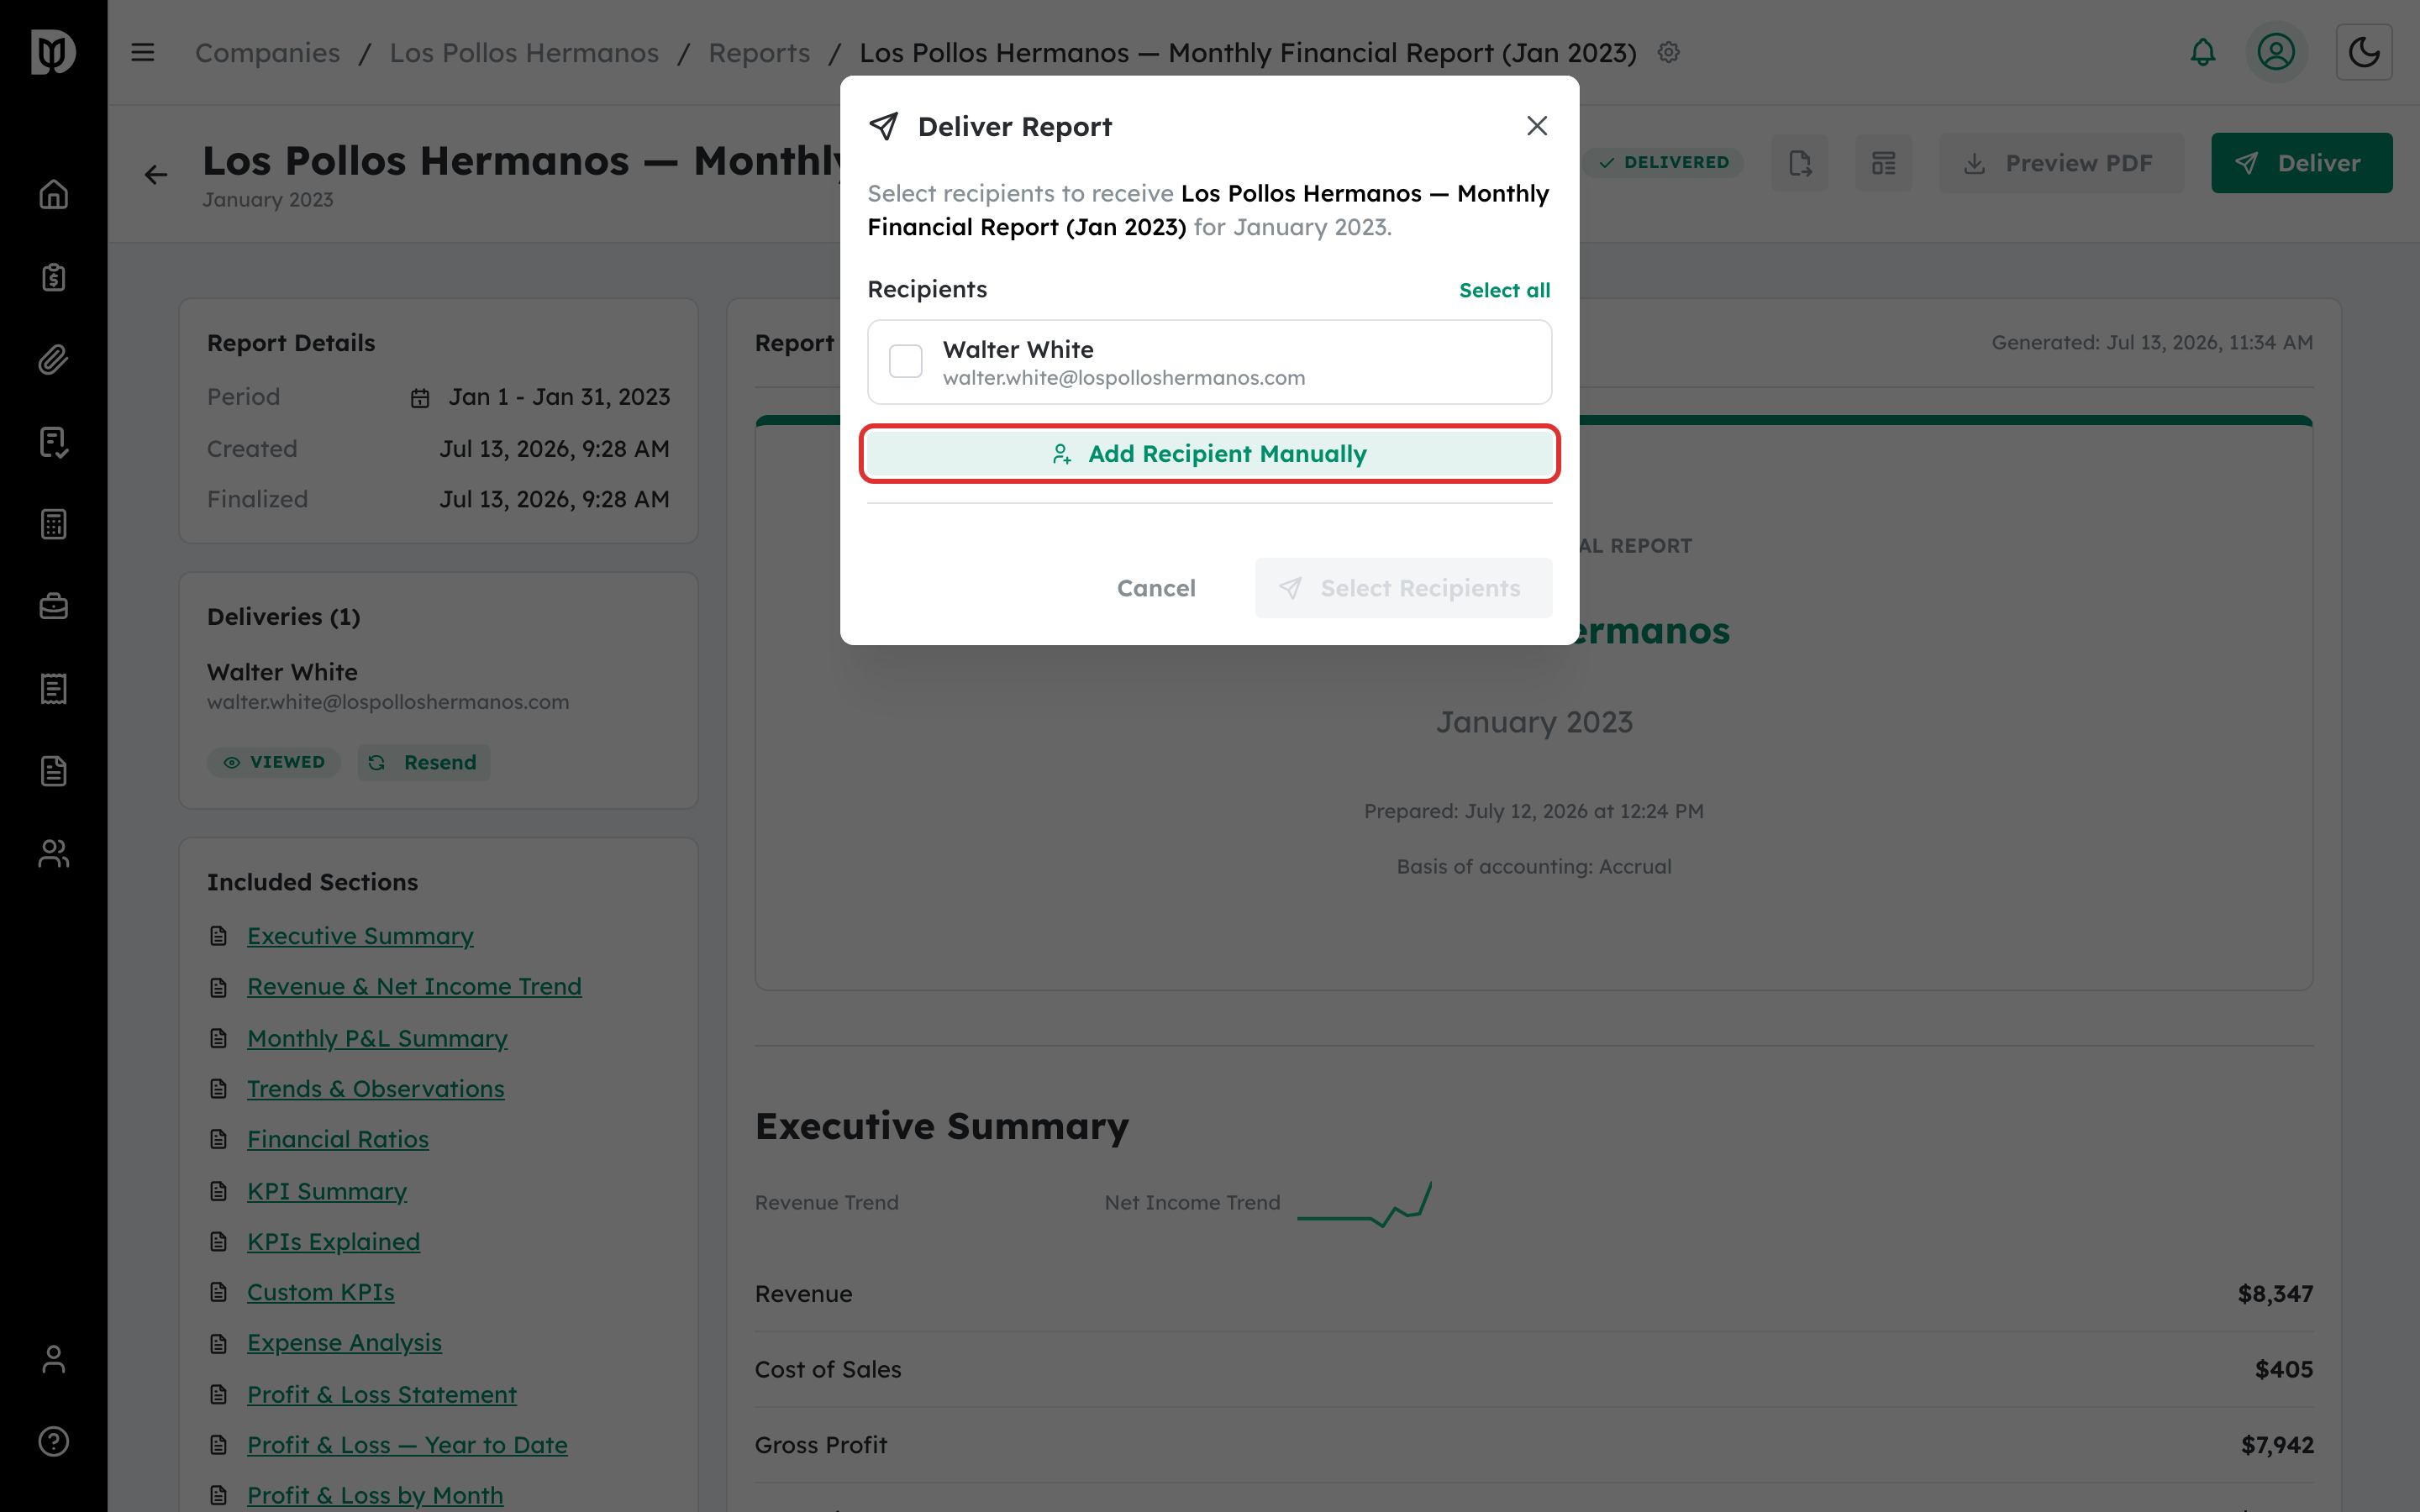The height and width of the screenshot is (1512, 2420).
Task: Jump to Financial Ratios section
Action: [338, 1139]
